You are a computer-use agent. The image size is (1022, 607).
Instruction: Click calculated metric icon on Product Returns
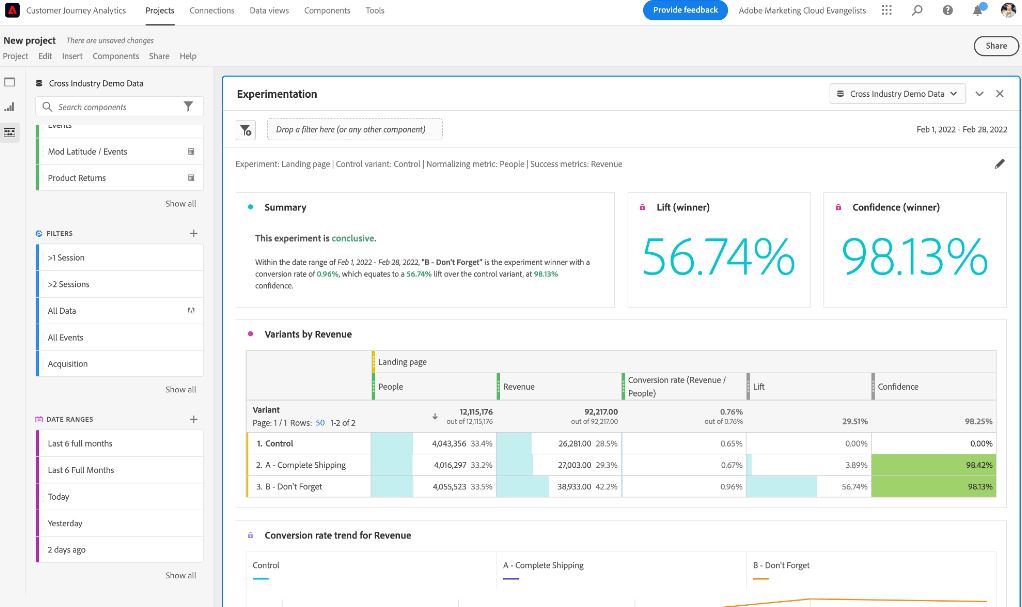(x=191, y=177)
